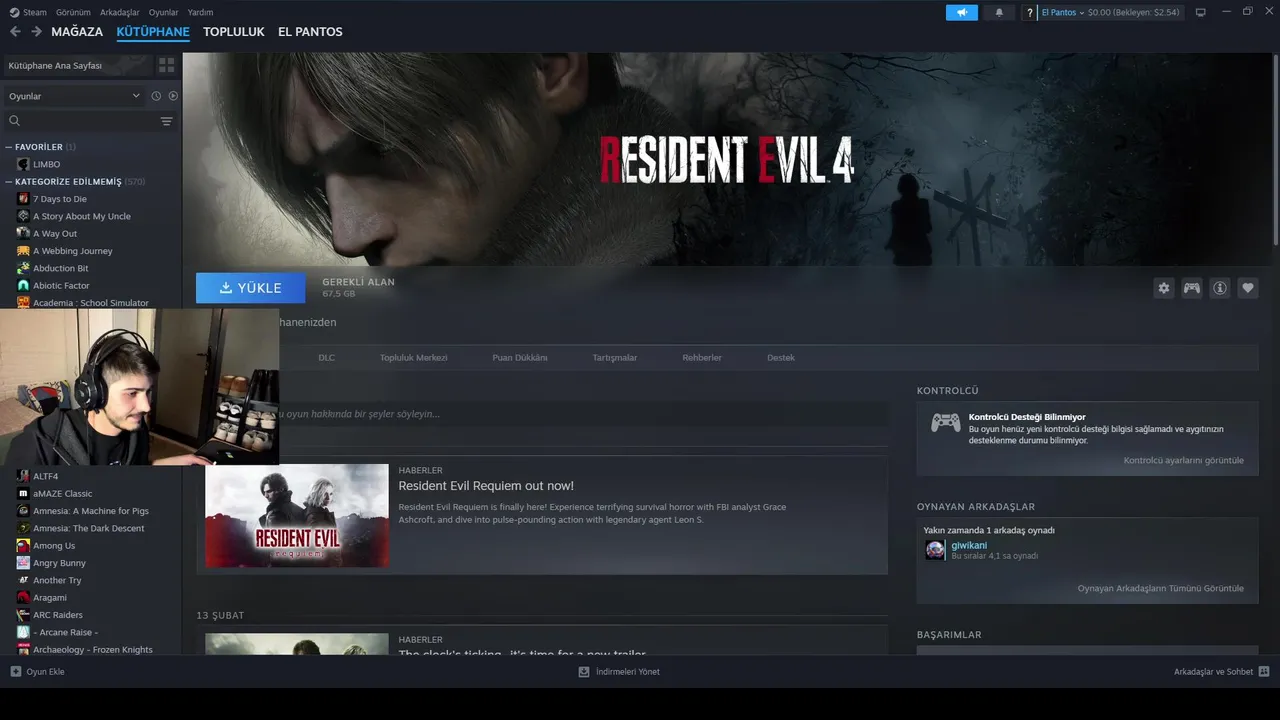Show game info icon
Screen dimensions: 1280x720
pos(1220,288)
